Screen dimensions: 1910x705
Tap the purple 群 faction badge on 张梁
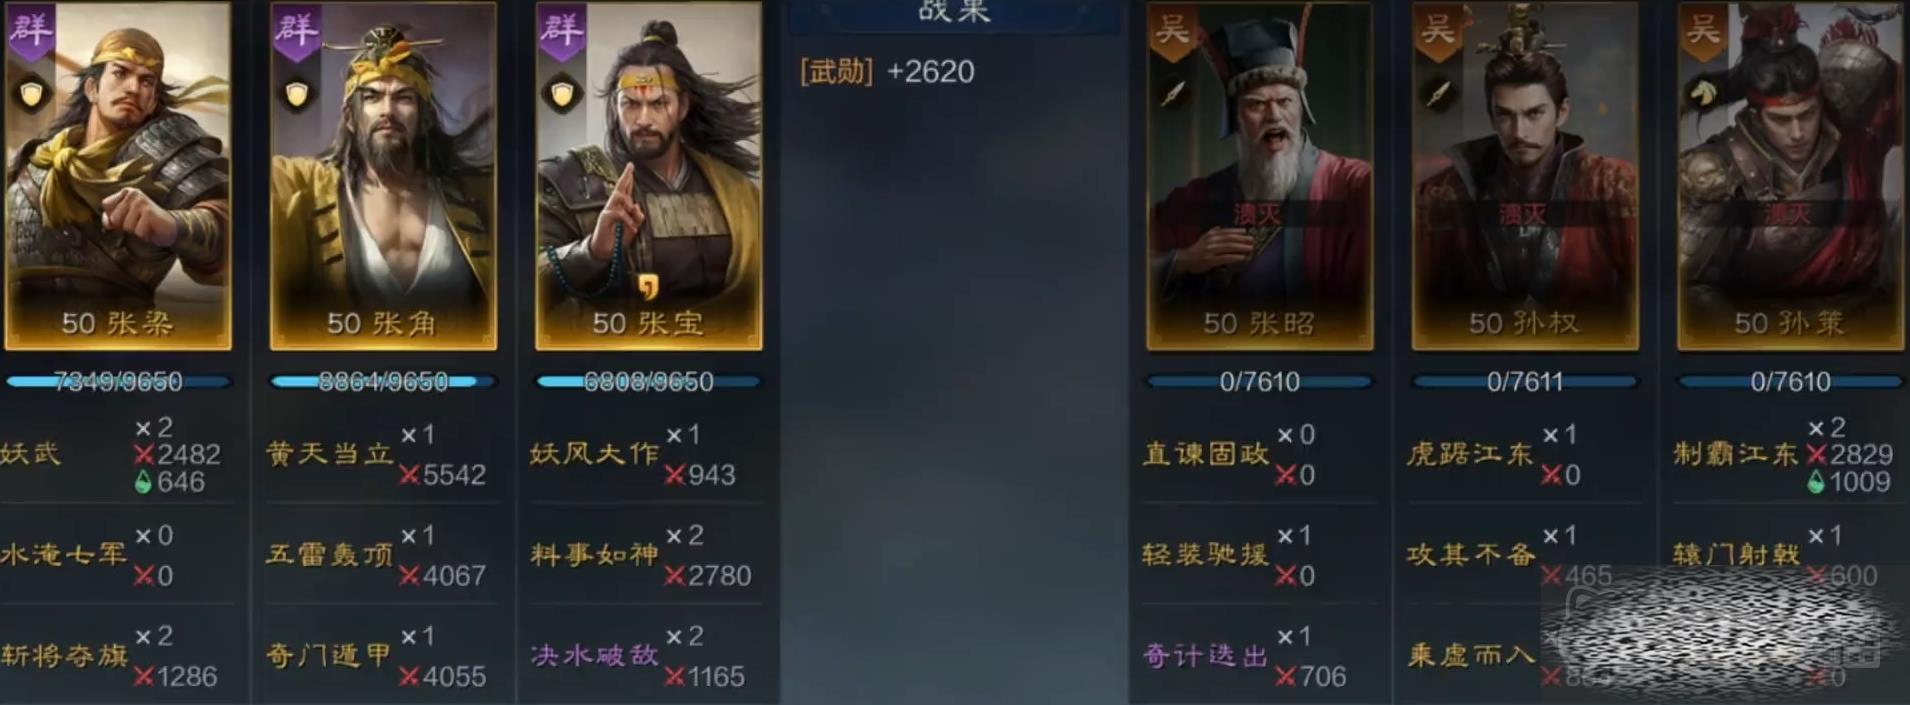coord(32,30)
